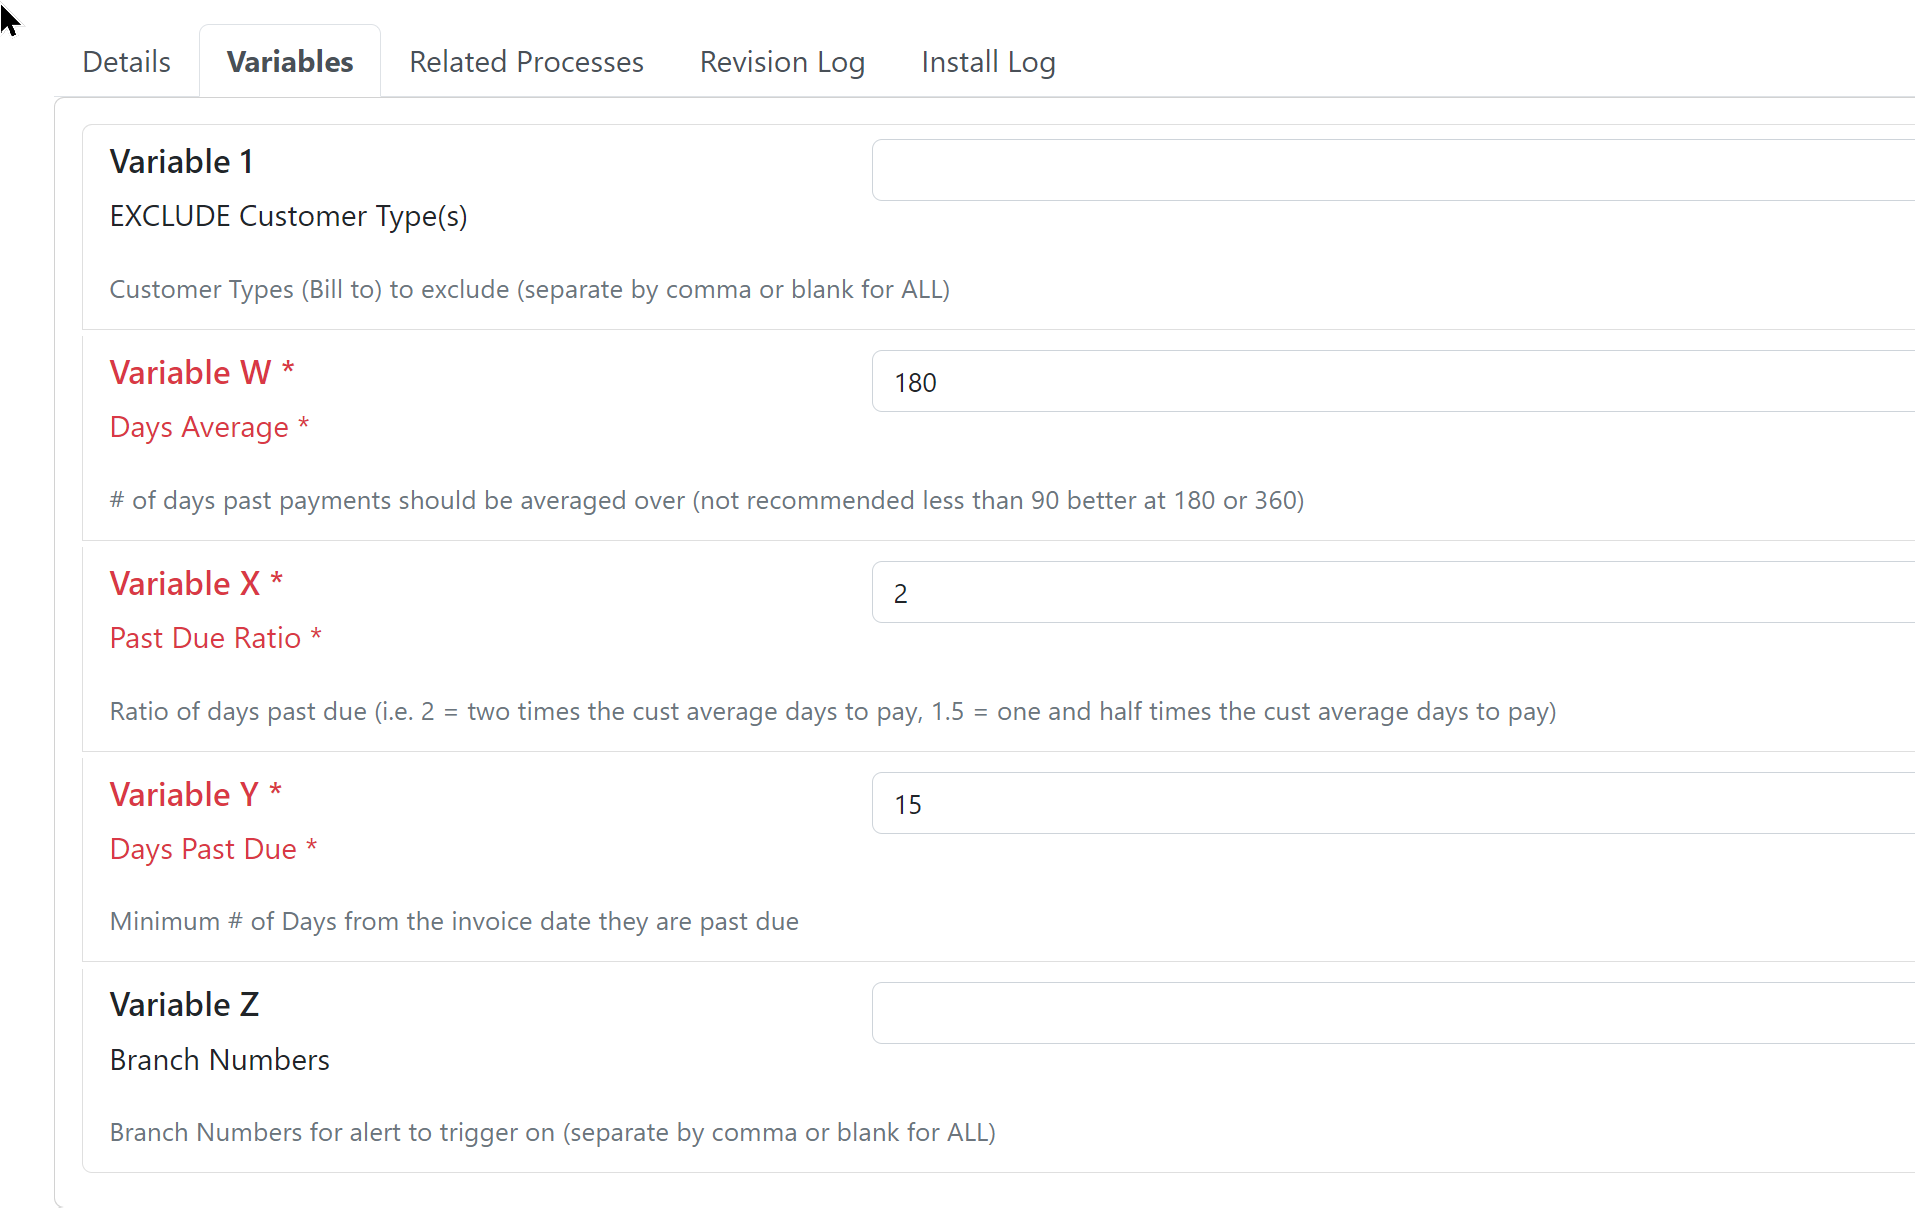Click the Branch Numbers label

(x=220, y=1060)
